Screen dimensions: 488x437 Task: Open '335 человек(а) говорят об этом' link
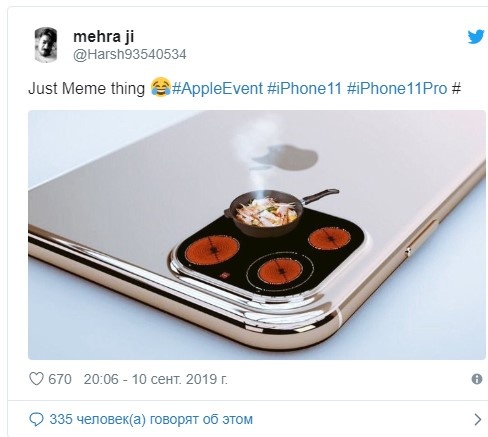click(x=151, y=419)
